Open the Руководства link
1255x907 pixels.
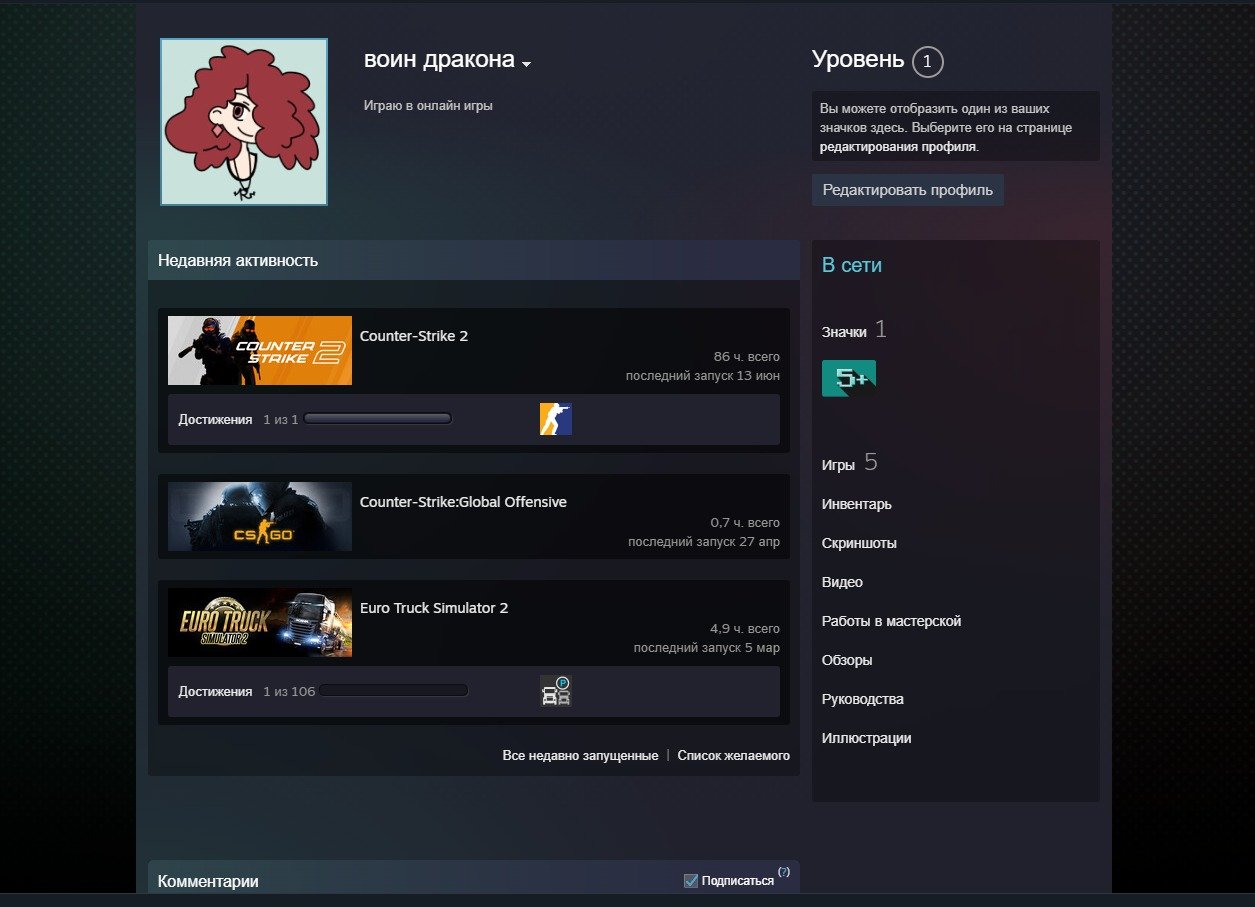[x=863, y=699]
